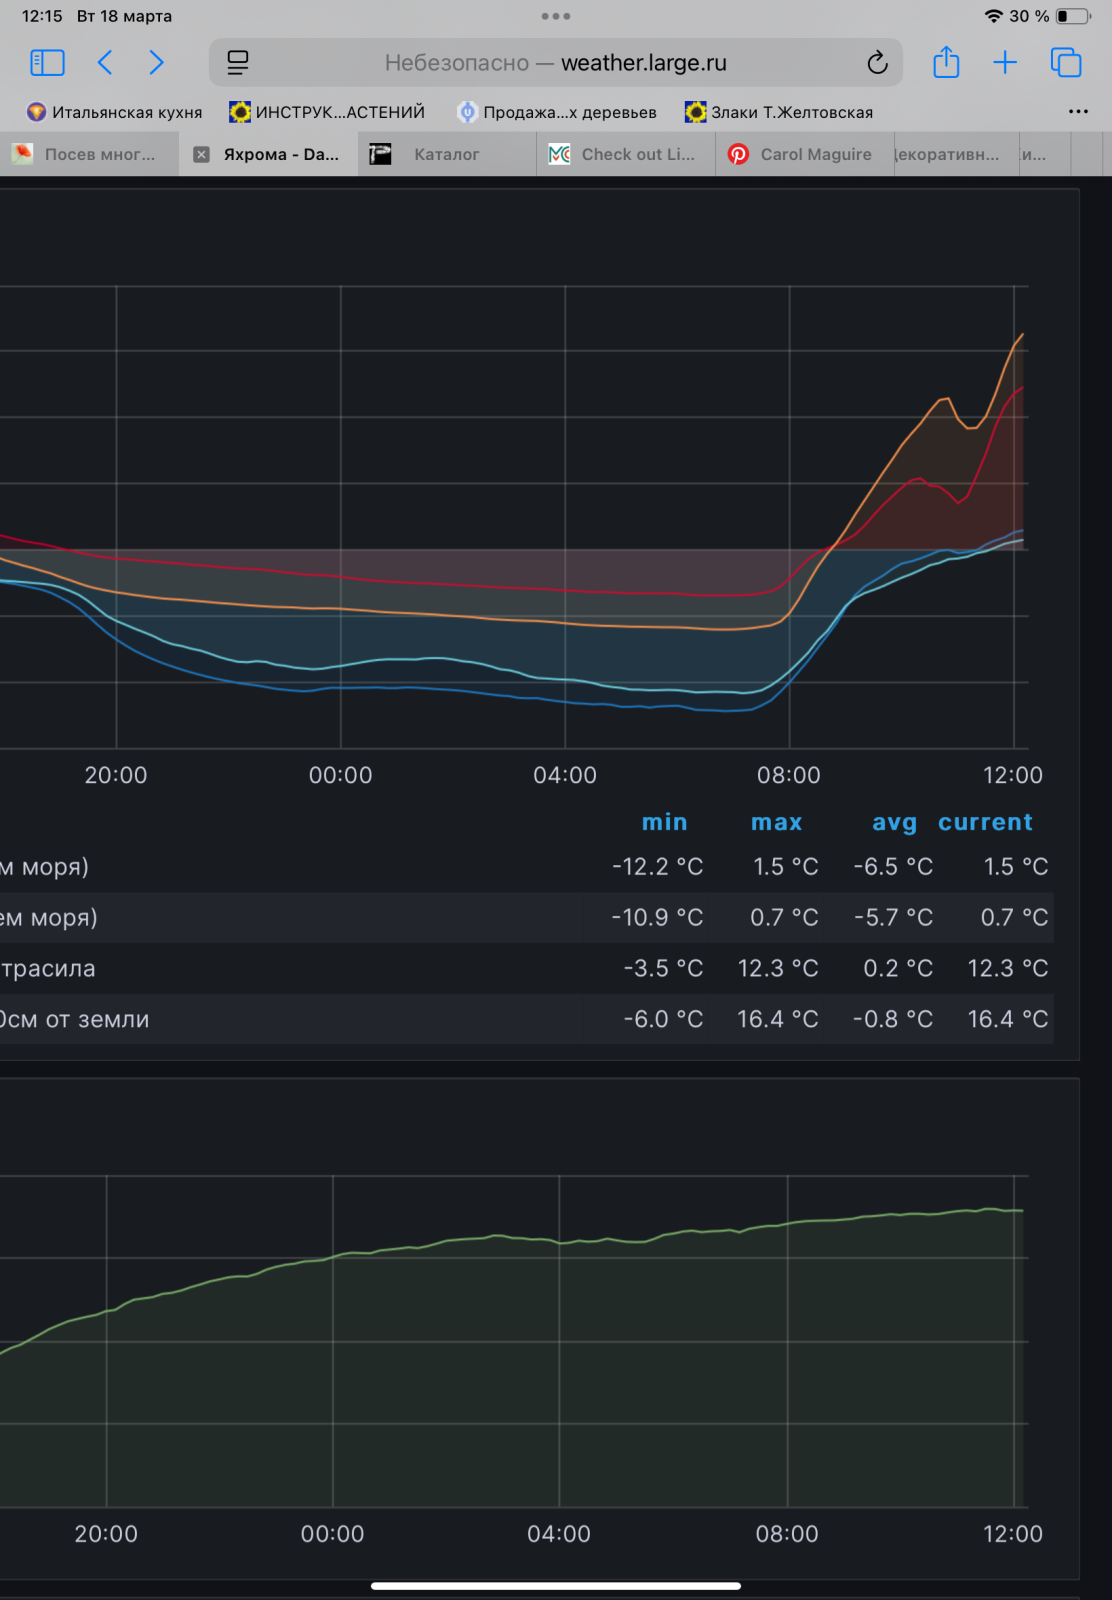Switch to the Carol Maguire tab
1112x1600 pixels.
(x=815, y=154)
